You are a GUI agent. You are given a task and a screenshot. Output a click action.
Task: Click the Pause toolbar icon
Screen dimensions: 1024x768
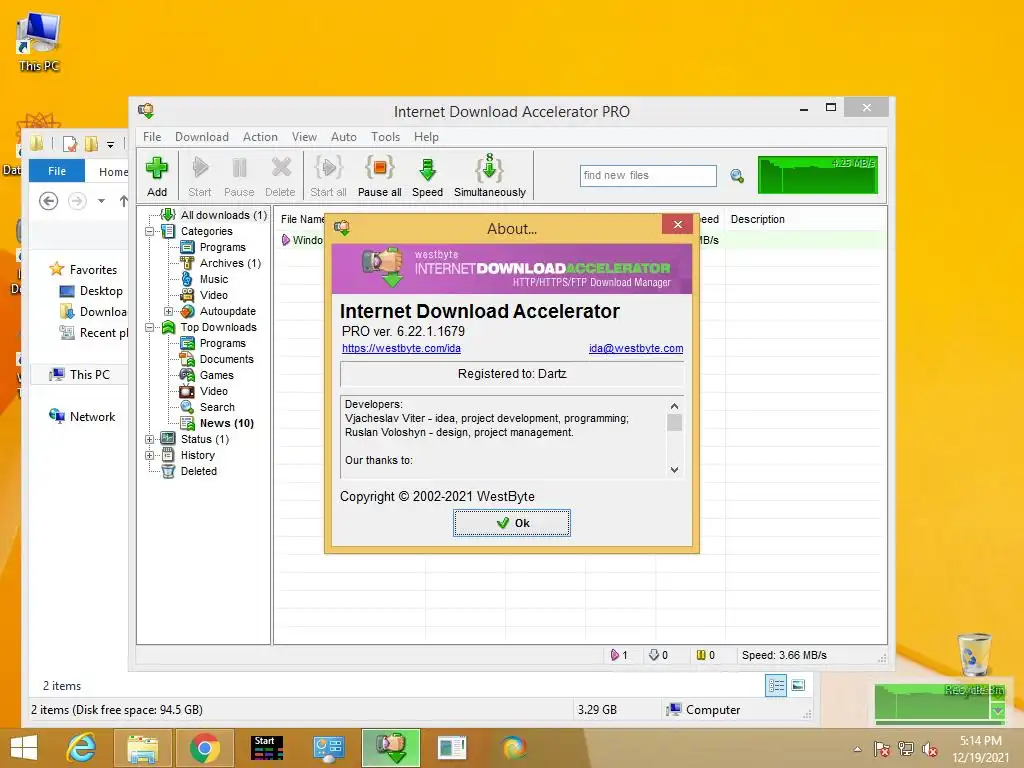tap(239, 176)
